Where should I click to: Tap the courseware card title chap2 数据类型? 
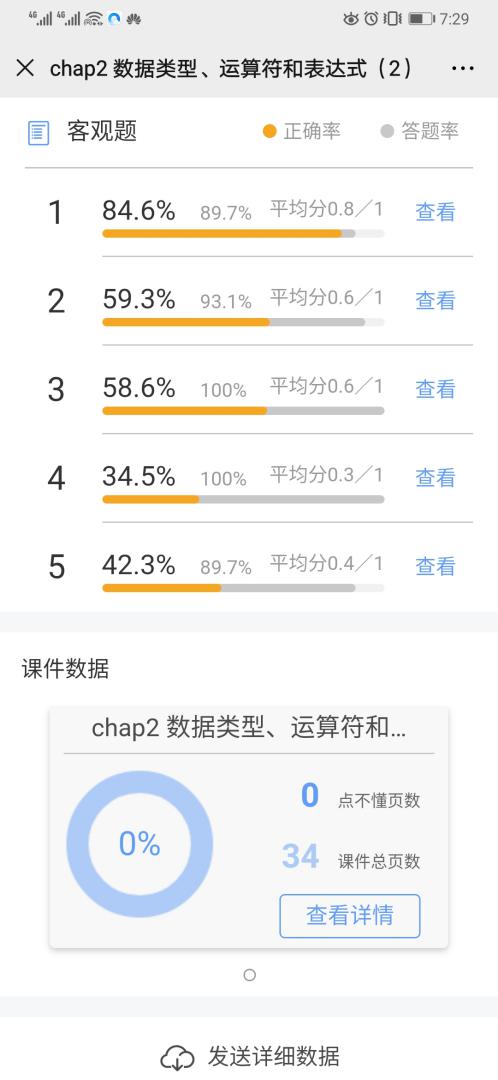[x=249, y=729]
